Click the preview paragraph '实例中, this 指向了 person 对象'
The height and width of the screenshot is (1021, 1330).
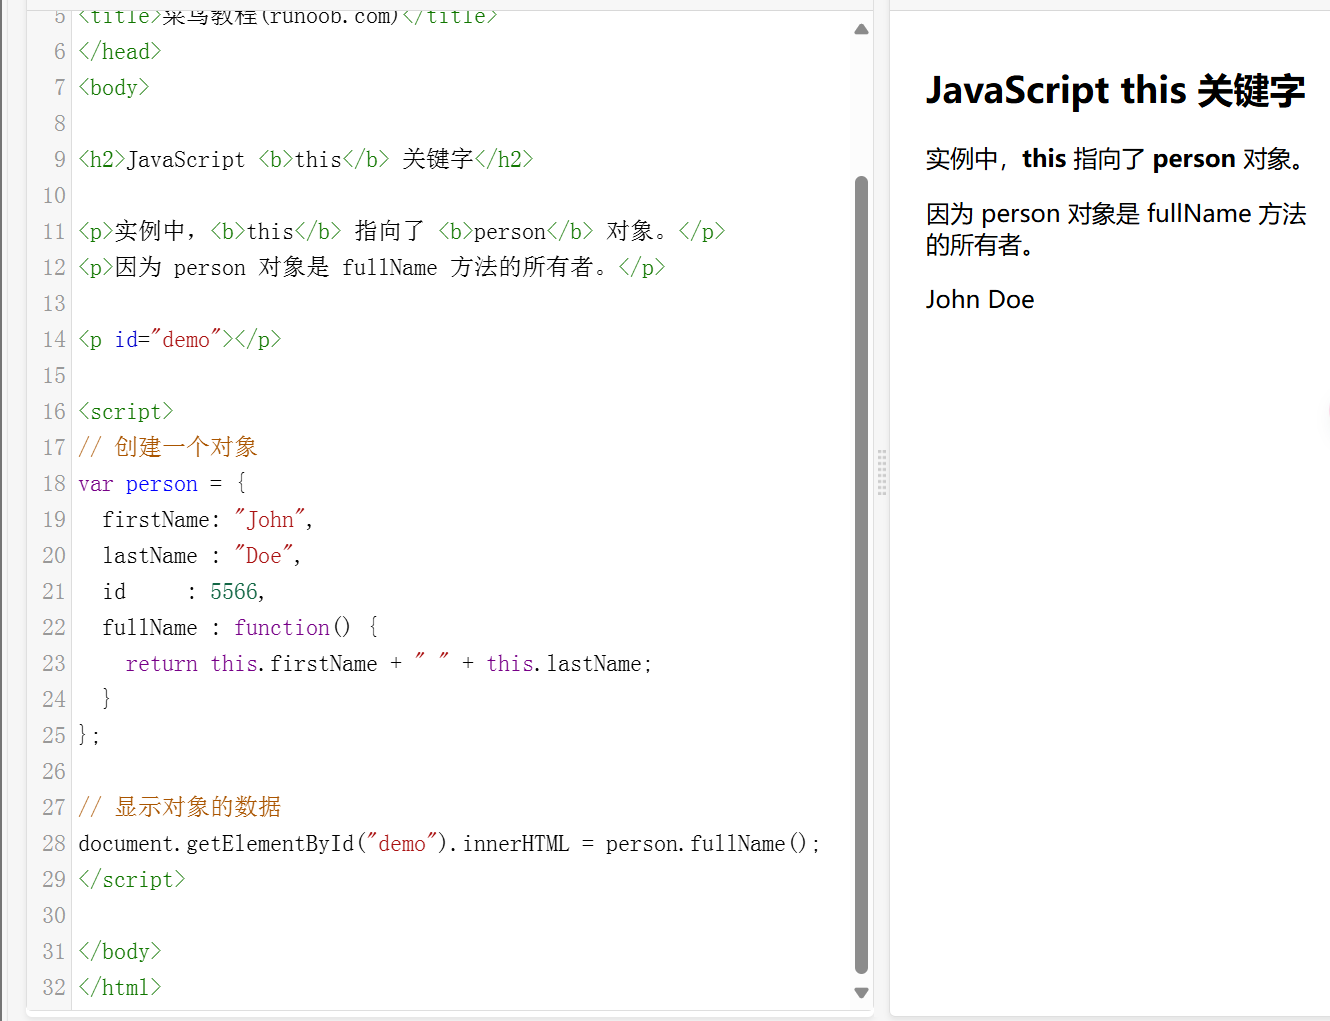click(1116, 159)
